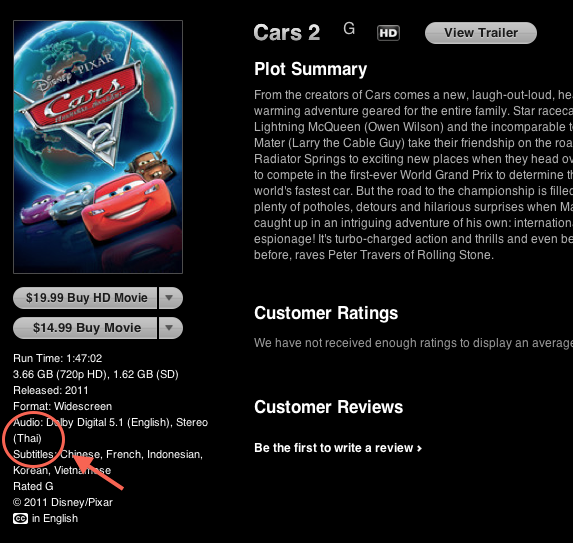
Task: Expand the dropdown arrow beside Buy HD Movie
Action: pyautogui.click(x=170, y=298)
